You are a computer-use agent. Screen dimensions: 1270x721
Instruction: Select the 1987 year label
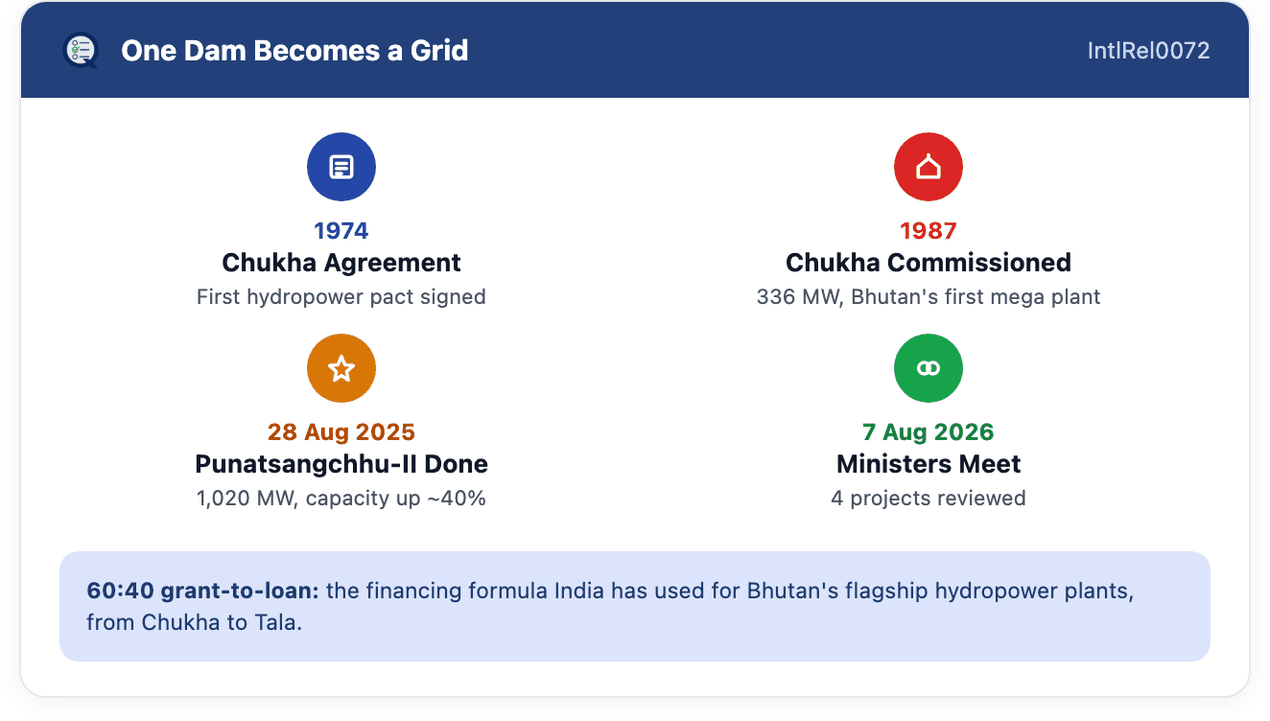click(928, 231)
